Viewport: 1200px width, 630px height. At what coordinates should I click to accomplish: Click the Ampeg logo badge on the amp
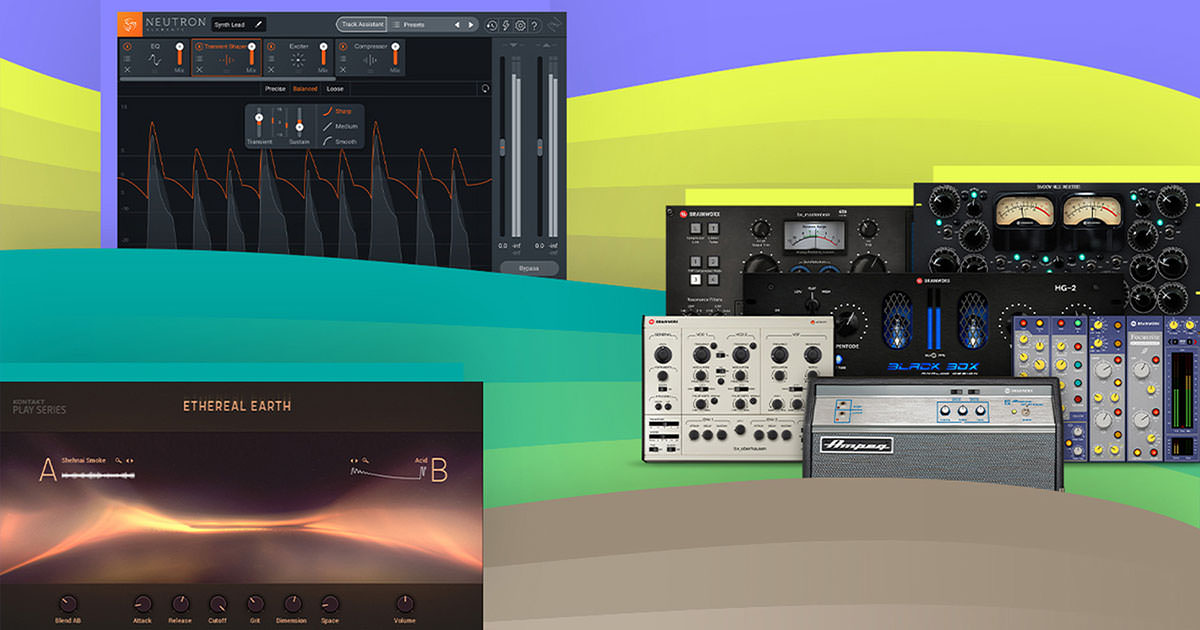coord(857,444)
